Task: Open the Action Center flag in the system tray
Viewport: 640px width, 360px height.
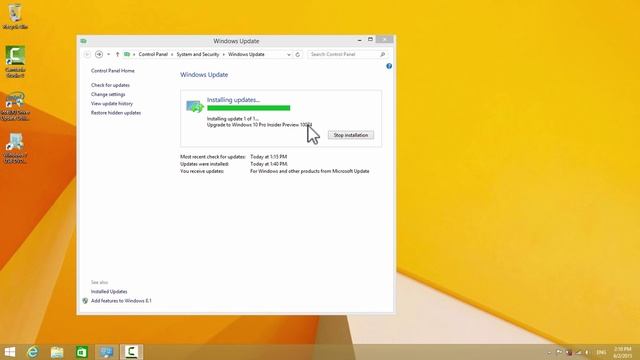Action: [559, 352]
